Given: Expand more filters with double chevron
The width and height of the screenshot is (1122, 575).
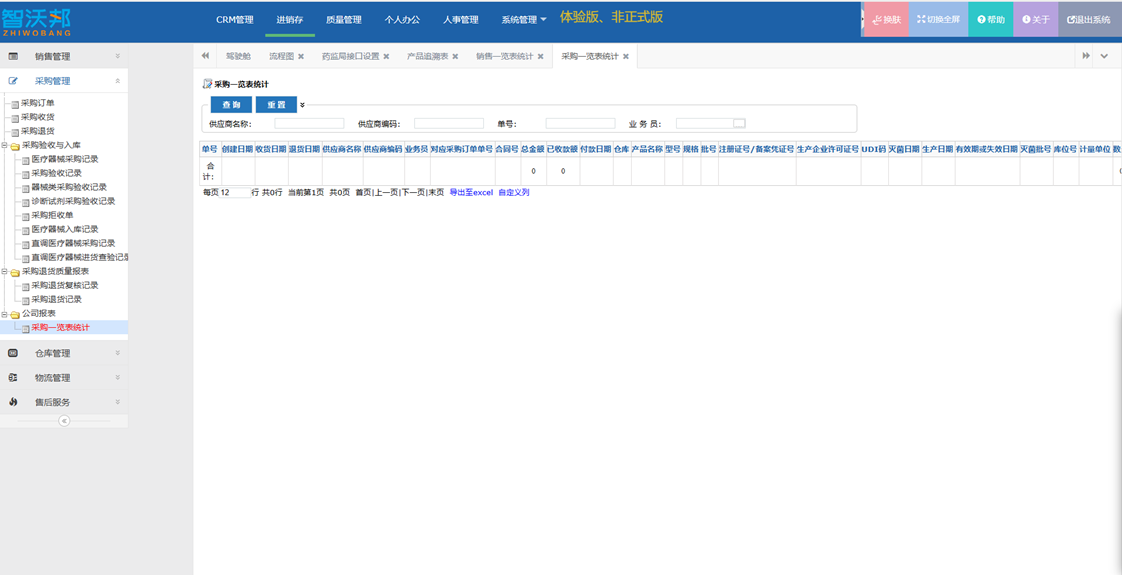Looking at the screenshot, I should point(303,104).
